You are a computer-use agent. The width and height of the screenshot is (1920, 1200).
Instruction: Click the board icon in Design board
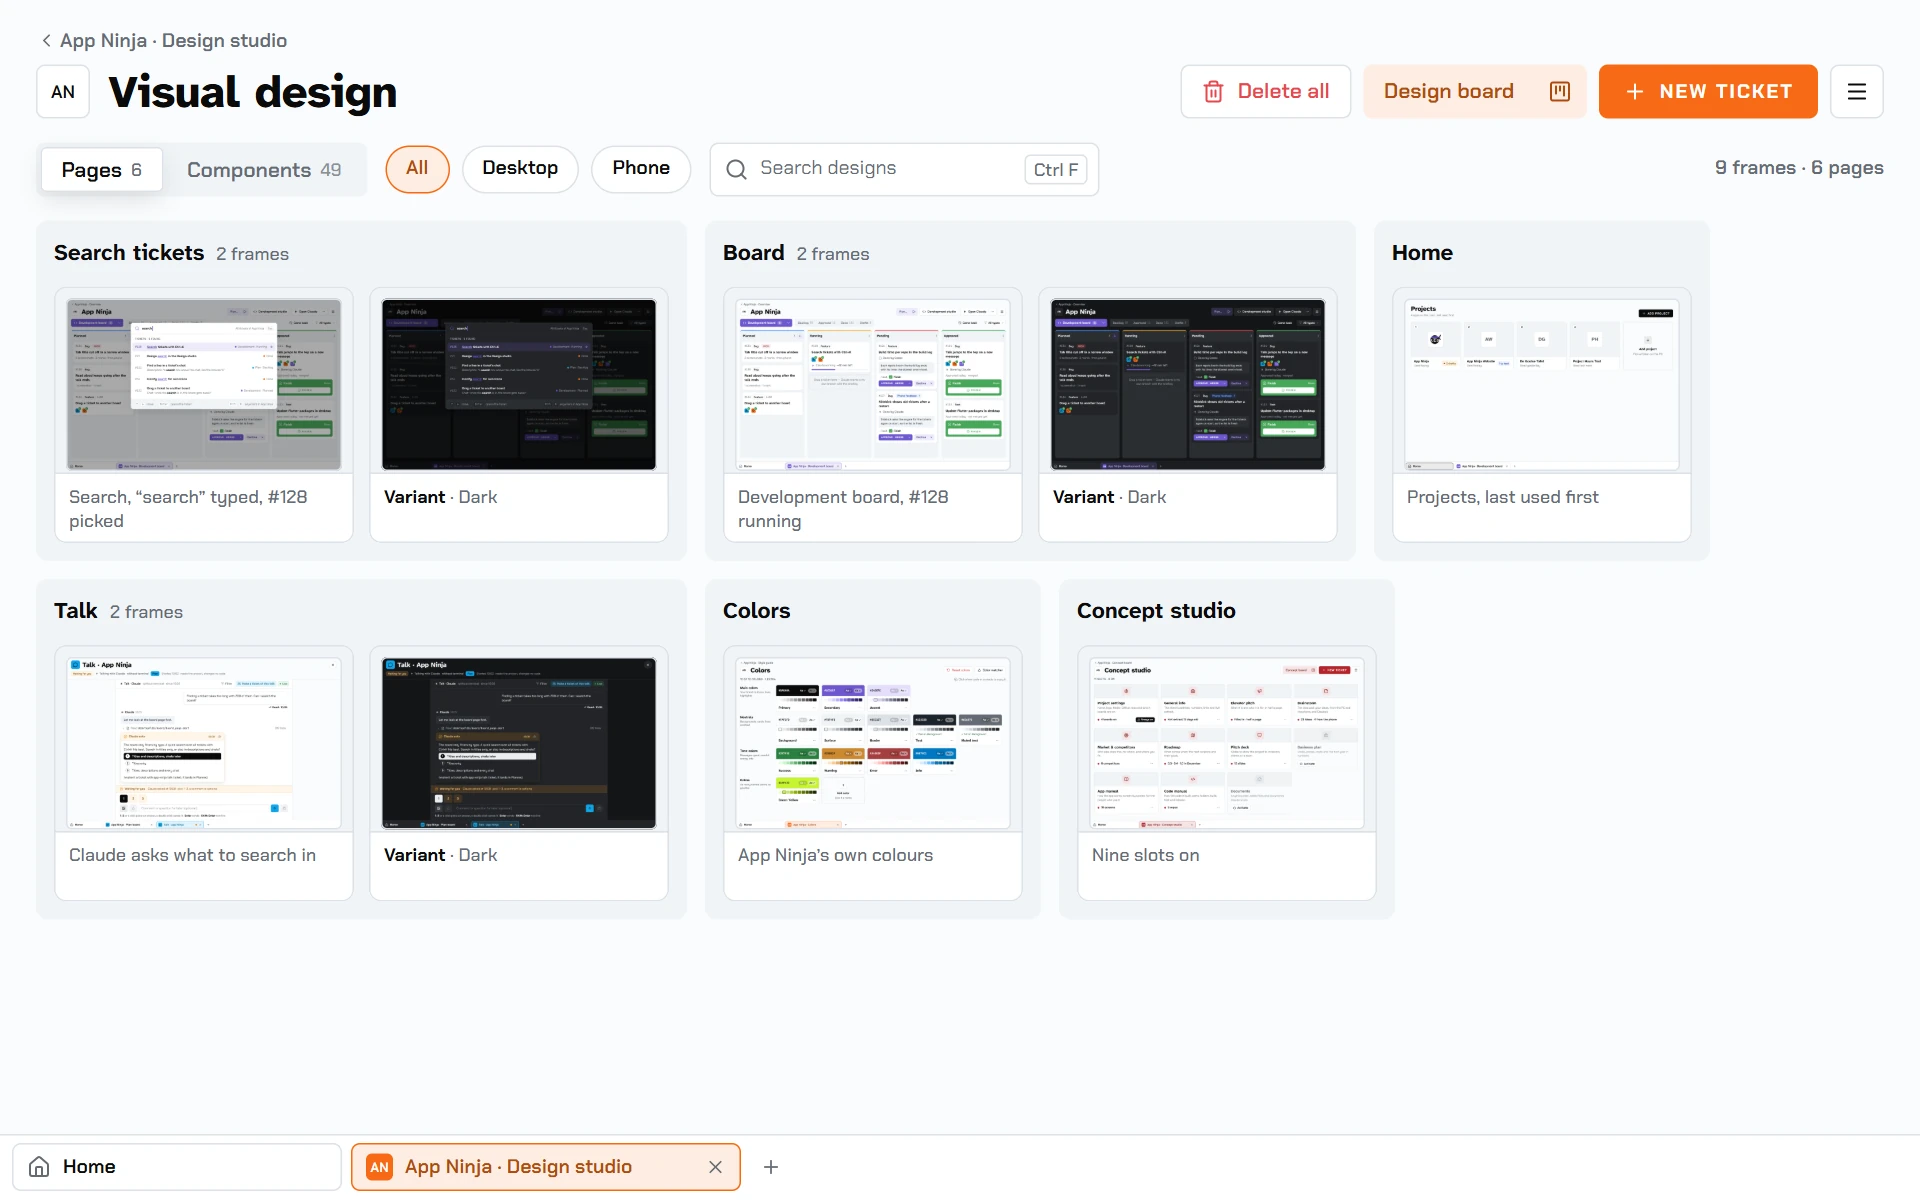tap(1559, 91)
